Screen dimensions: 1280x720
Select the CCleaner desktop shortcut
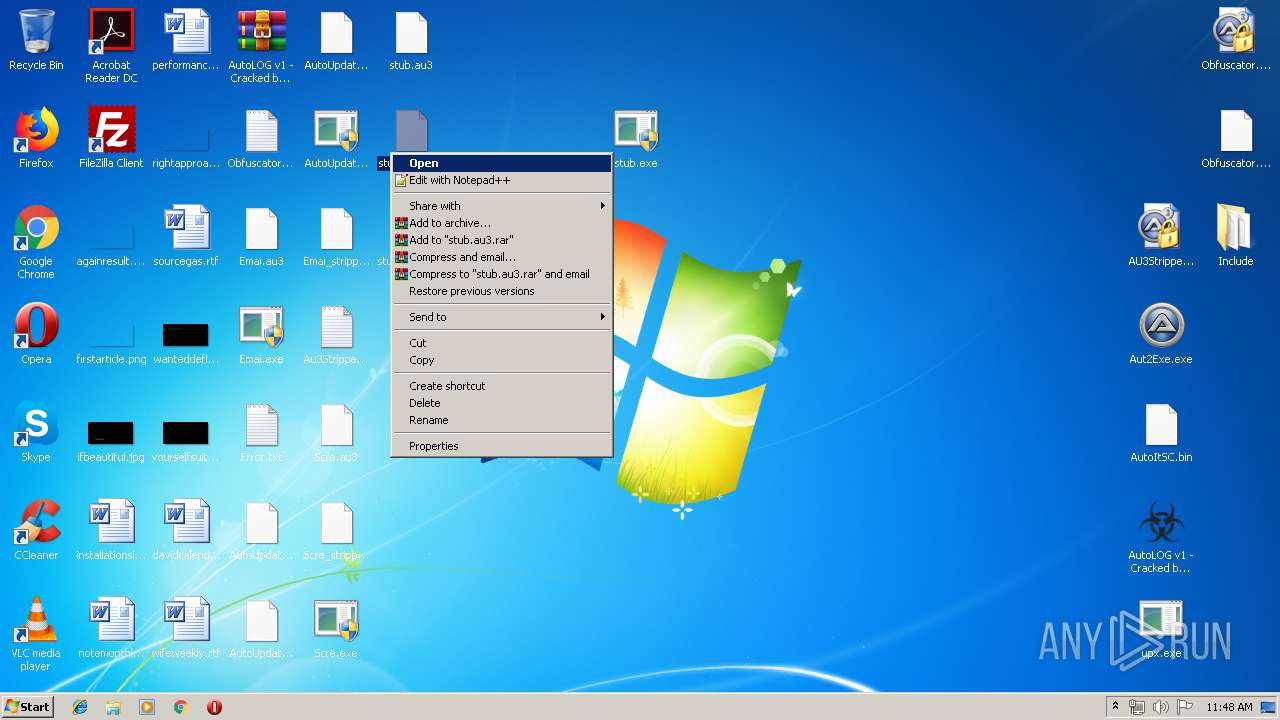pos(36,530)
